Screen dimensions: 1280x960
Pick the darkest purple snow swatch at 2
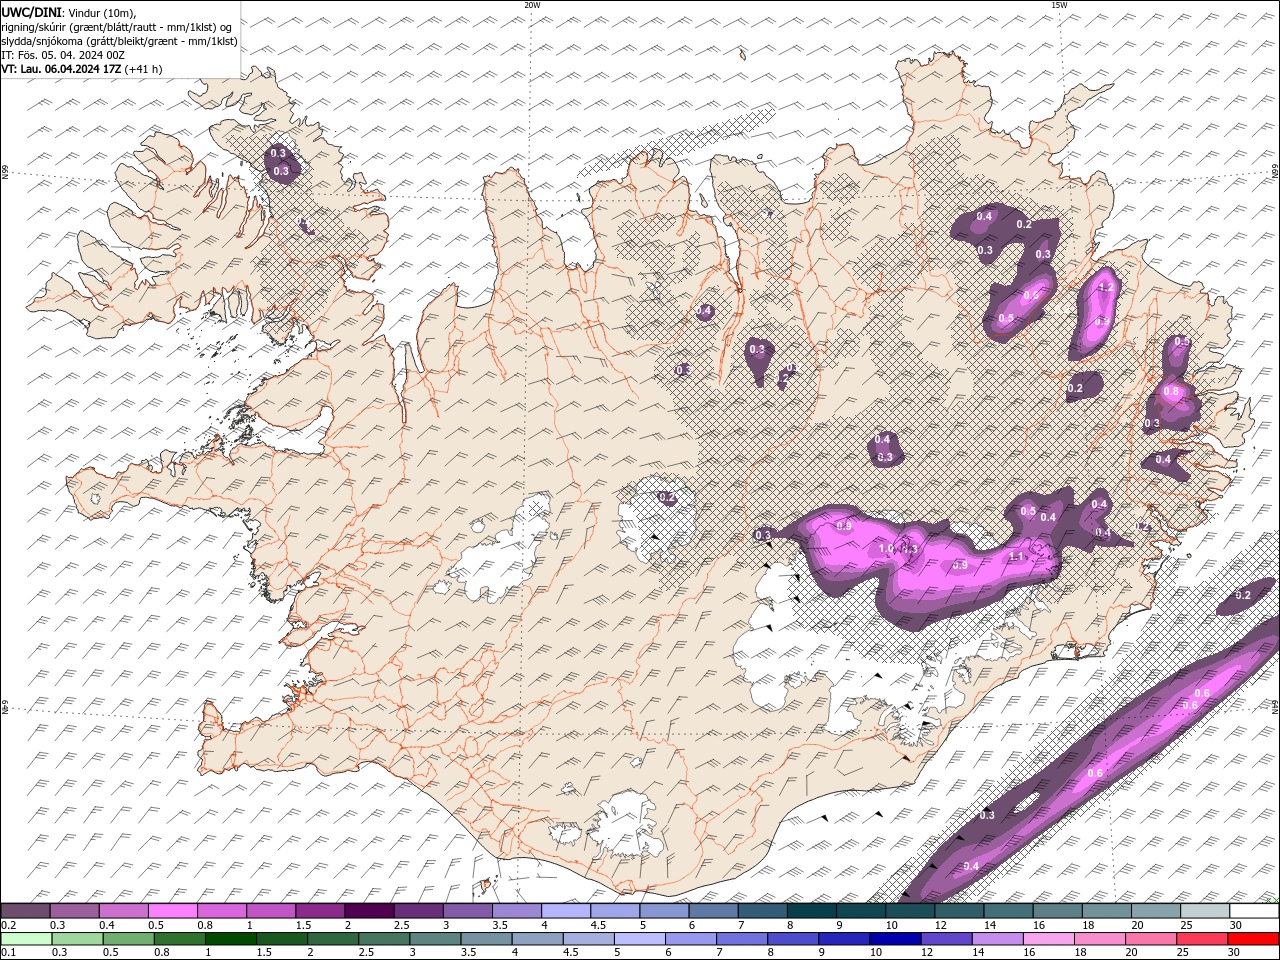[x=369, y=911]
